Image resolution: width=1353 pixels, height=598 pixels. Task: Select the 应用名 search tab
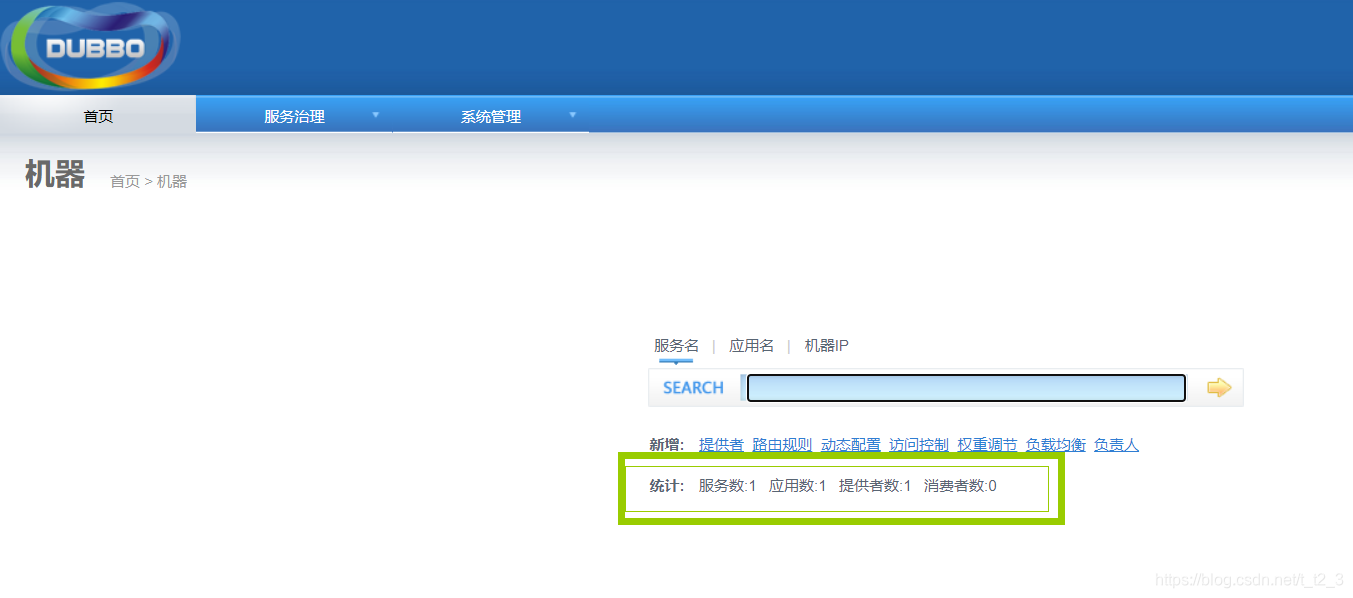point(751,346)
